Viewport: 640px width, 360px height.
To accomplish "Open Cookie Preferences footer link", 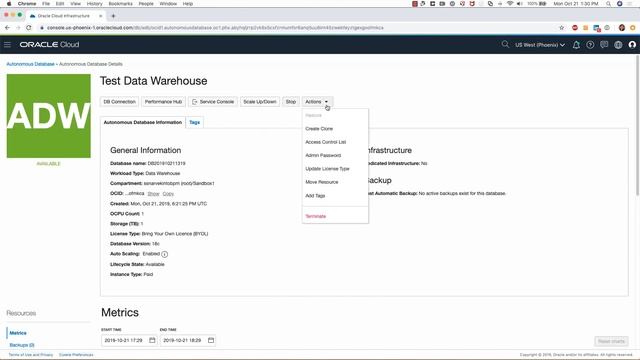I will (x=76, y=355).
